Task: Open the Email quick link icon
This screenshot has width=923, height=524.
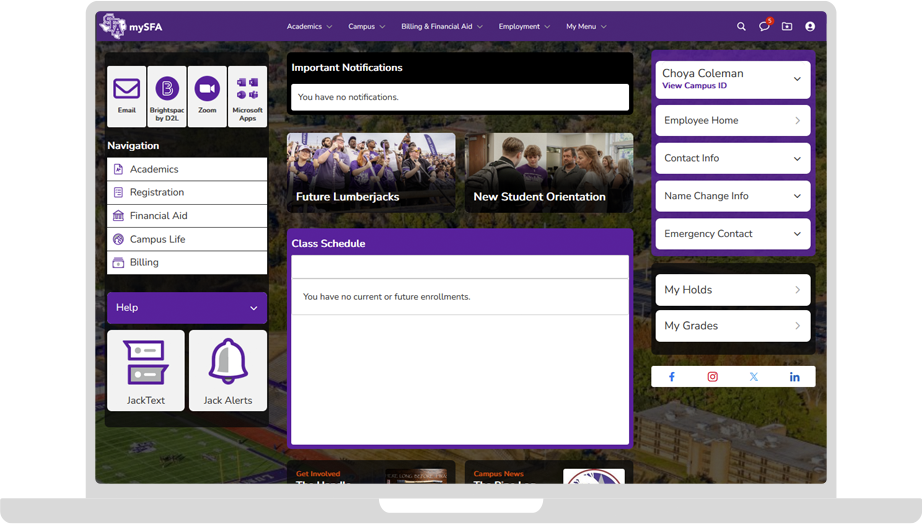Action: 126,96
